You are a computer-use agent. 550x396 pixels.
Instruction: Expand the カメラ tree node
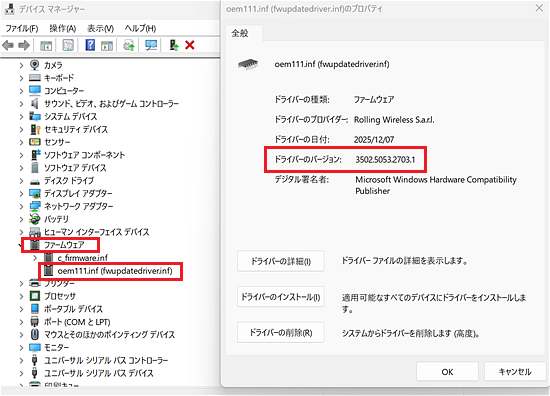[21, 65]
